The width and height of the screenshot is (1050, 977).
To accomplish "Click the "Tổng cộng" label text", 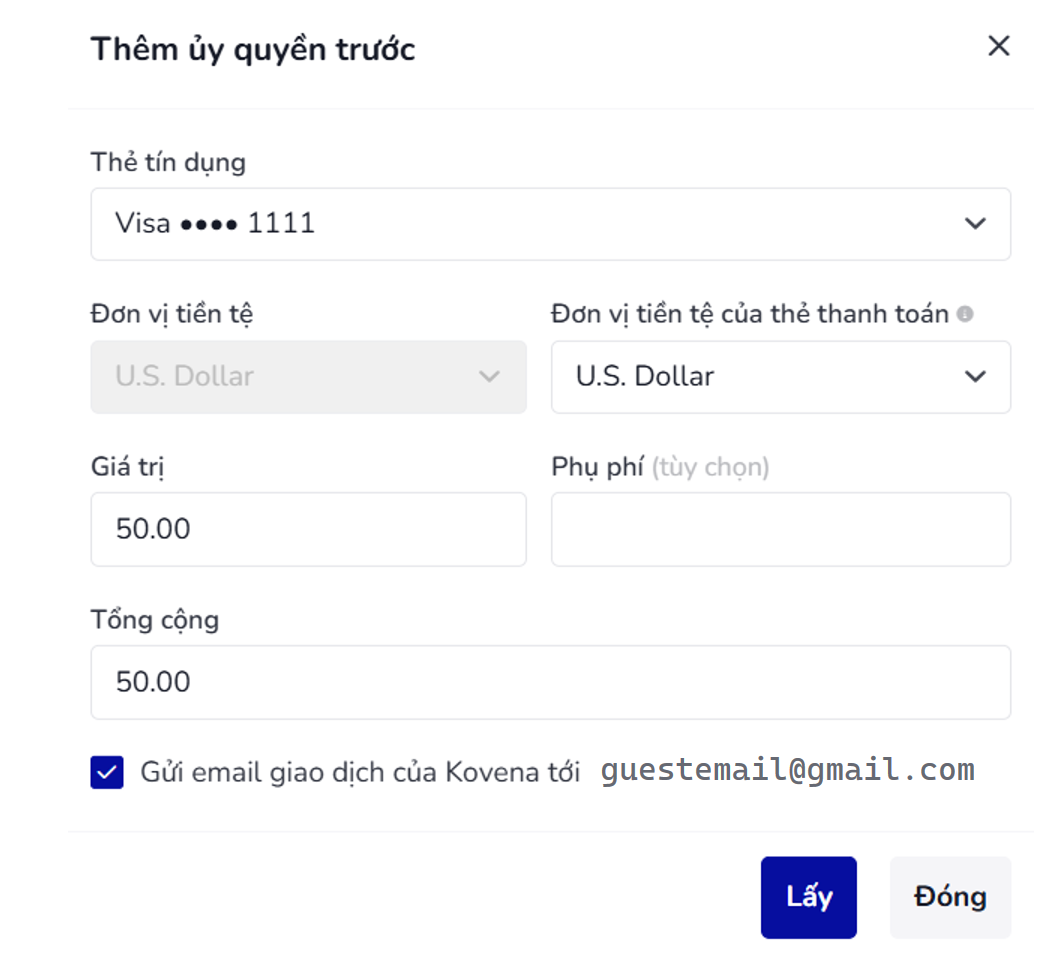I will (155, 620).
